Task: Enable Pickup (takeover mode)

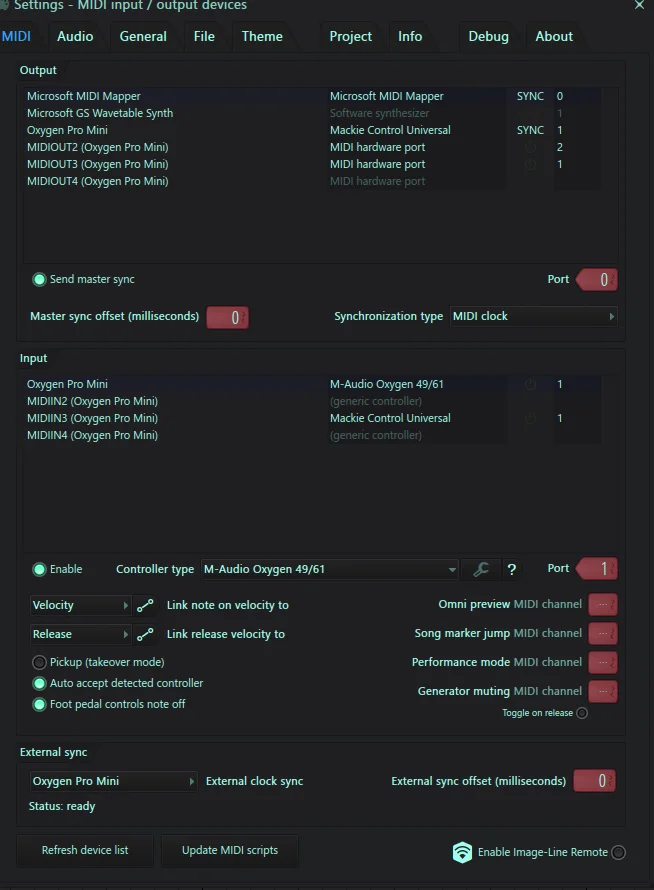Action: click(39, 662)
